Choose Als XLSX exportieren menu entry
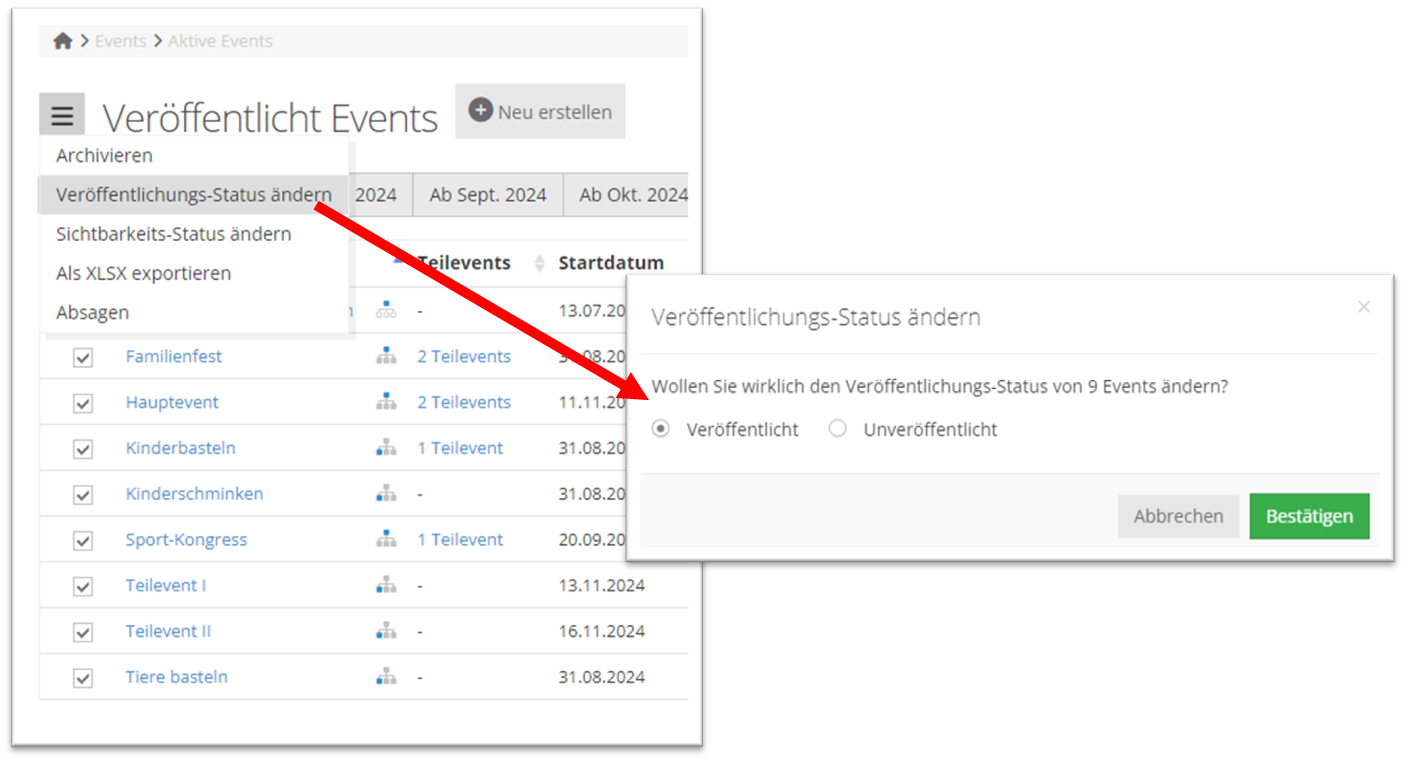The image size is (1406, 761). click(143, 273)
